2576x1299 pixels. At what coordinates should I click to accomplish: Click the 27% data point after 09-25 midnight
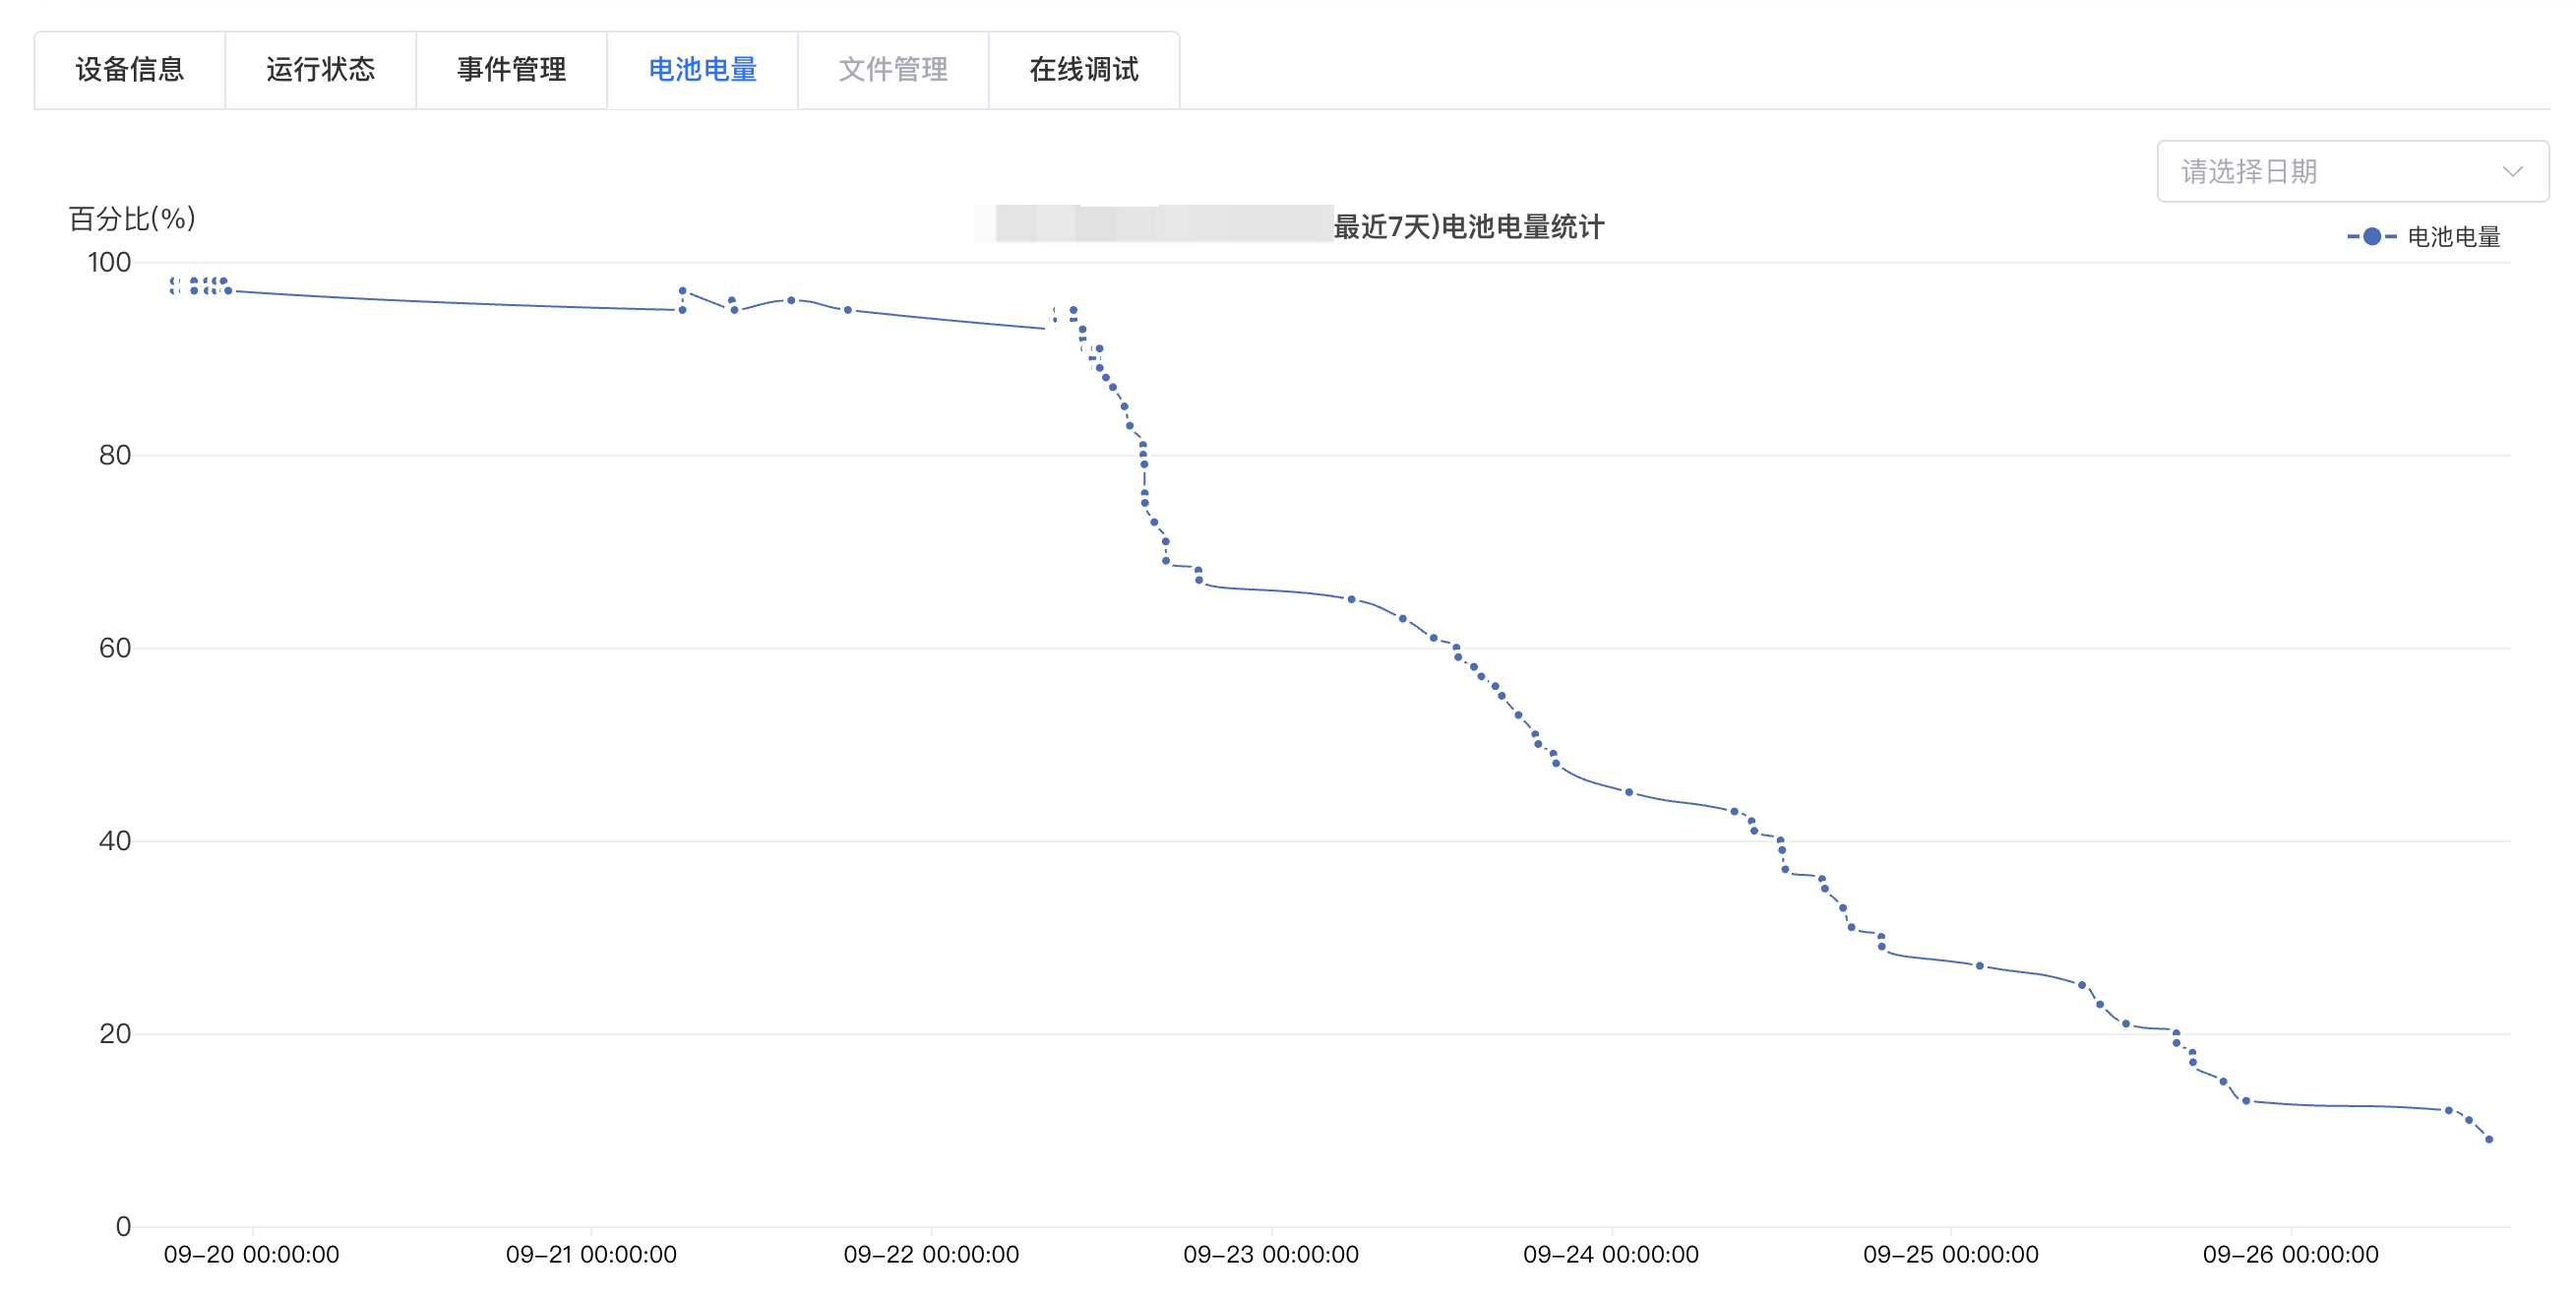[x=1979, y=965]
